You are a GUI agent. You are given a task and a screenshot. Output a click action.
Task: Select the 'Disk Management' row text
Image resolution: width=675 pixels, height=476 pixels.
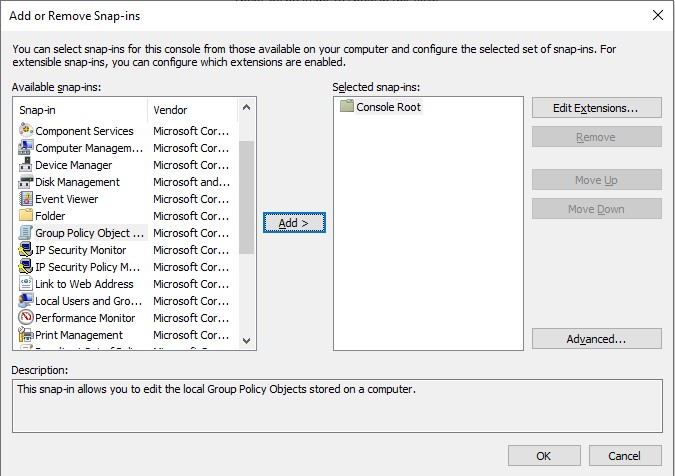(77, 182)
